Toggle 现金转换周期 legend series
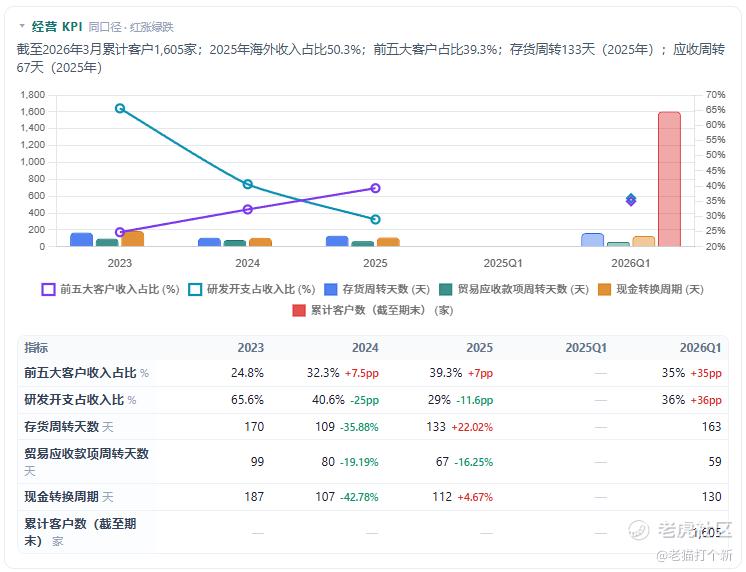746x572 pixels. click(651, 289)
